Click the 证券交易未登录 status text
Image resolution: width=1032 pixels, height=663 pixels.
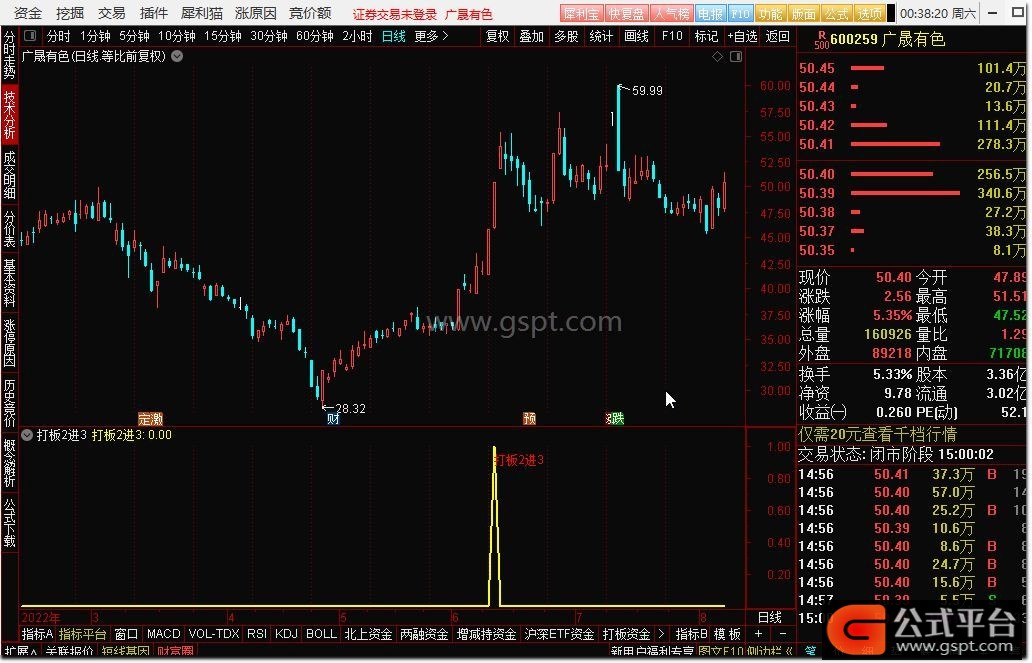coord(395,14)
